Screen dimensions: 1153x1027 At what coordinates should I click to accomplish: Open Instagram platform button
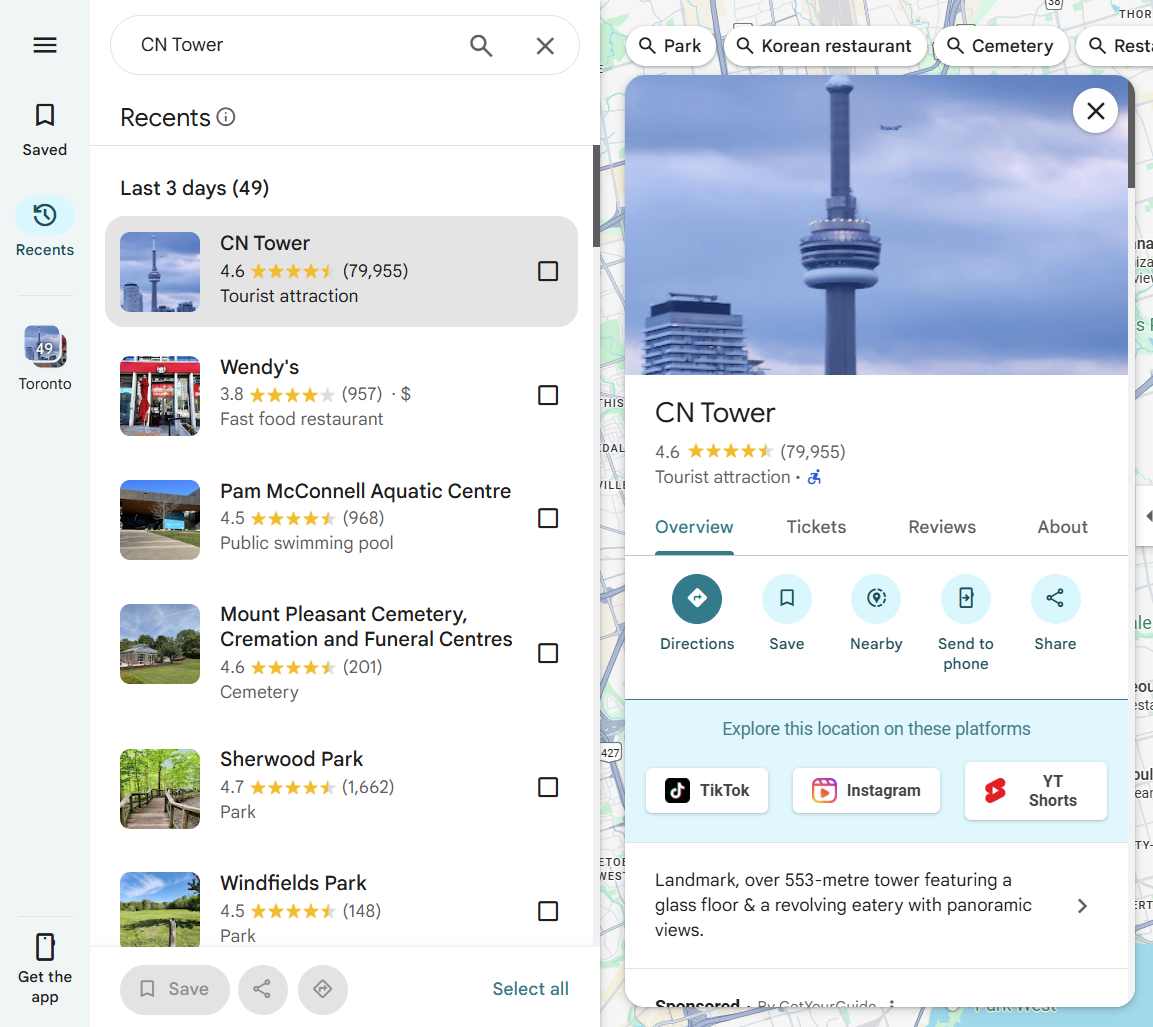866,790
